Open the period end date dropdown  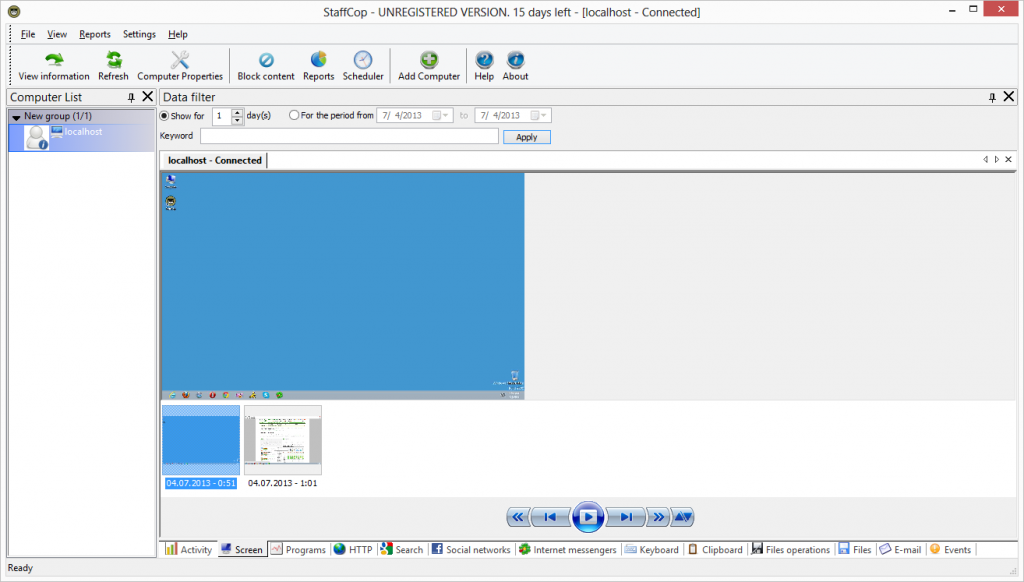[541, 116]
